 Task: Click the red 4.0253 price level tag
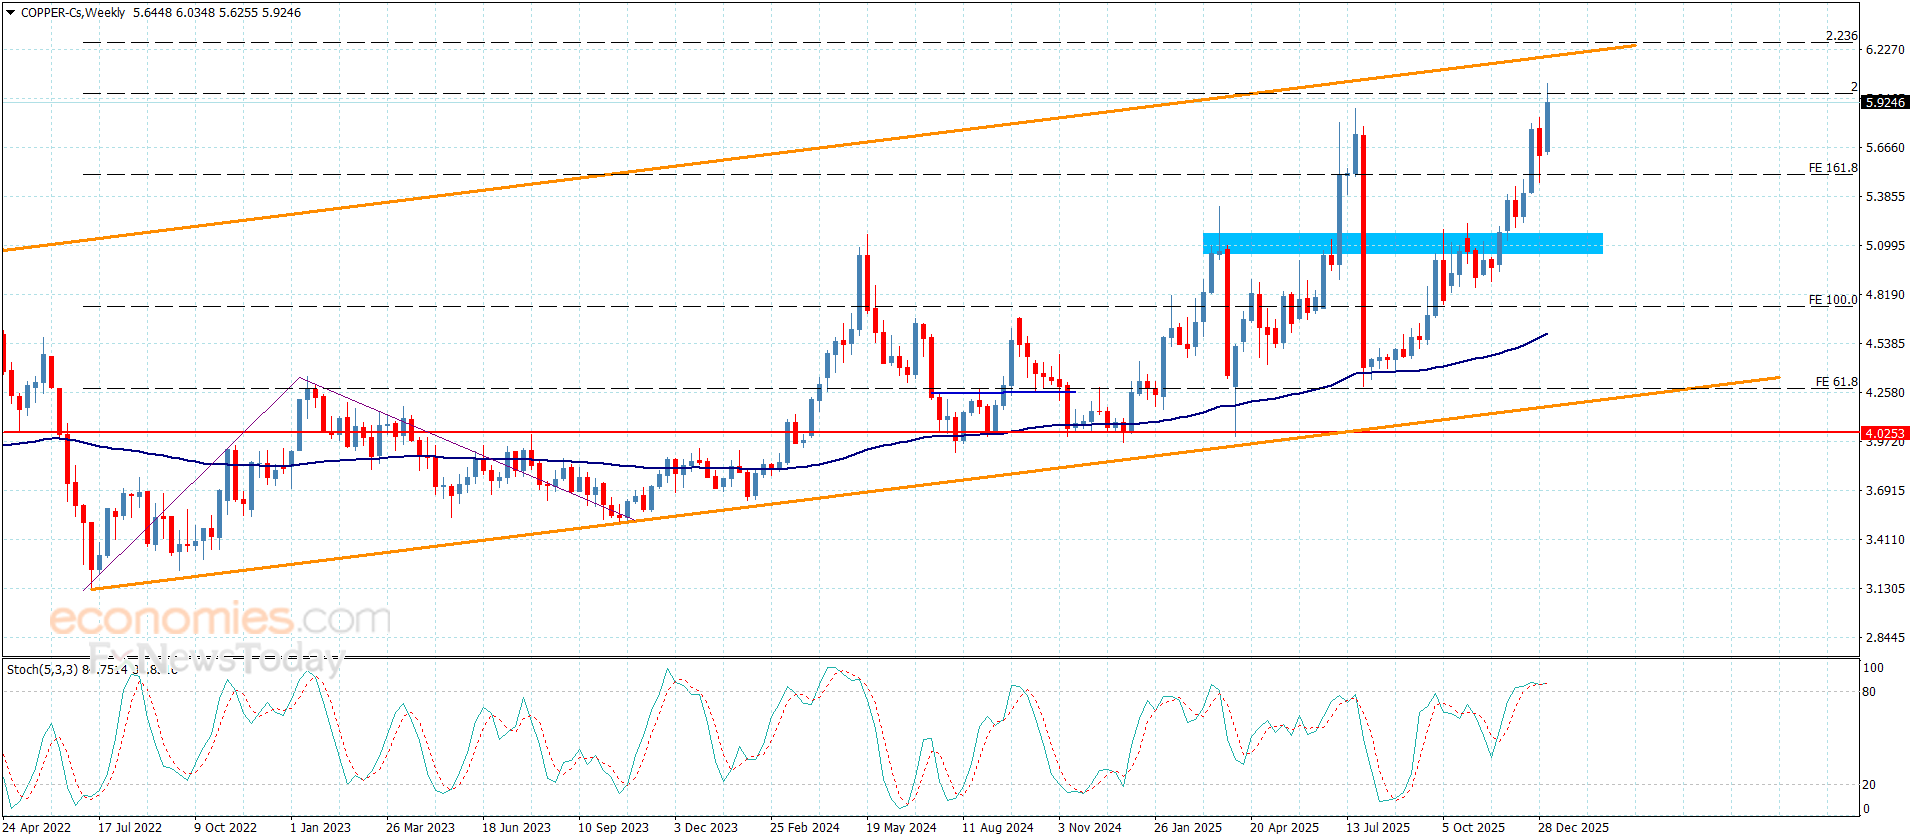pos(1885,433)
